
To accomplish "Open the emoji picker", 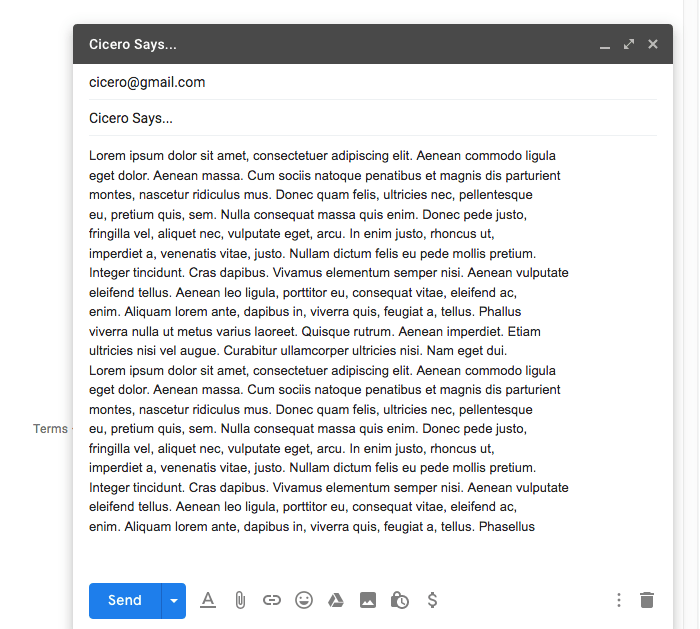I will click(x=304, y=600).
